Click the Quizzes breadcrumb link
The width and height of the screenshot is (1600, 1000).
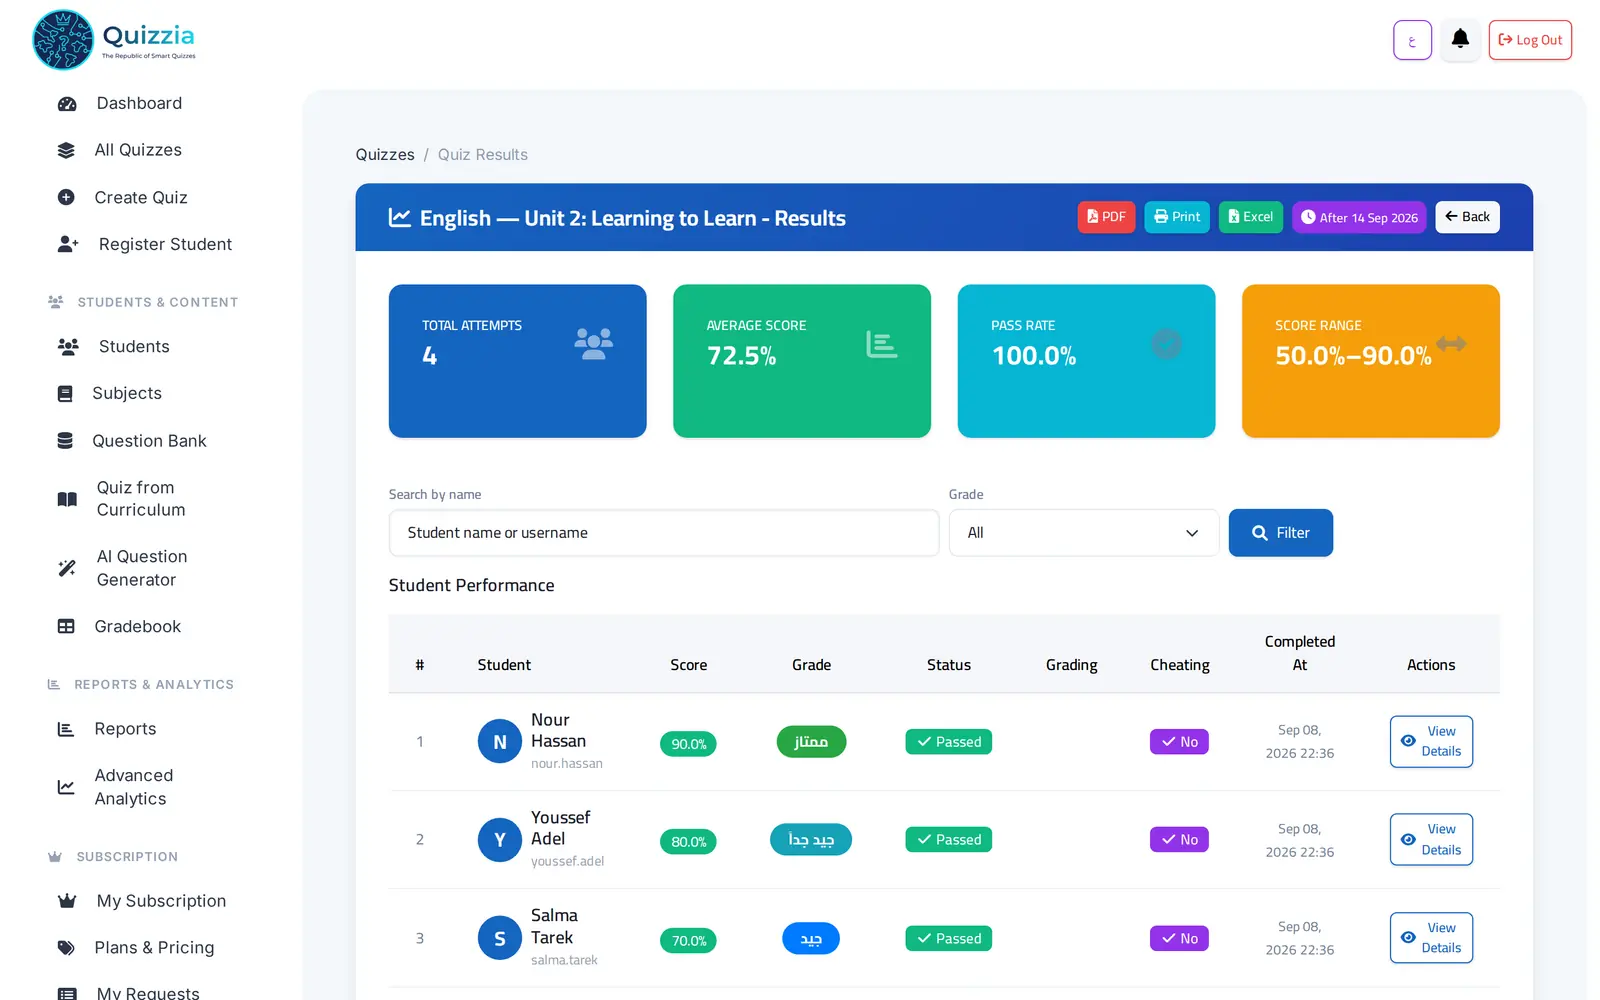coord(385,155)
